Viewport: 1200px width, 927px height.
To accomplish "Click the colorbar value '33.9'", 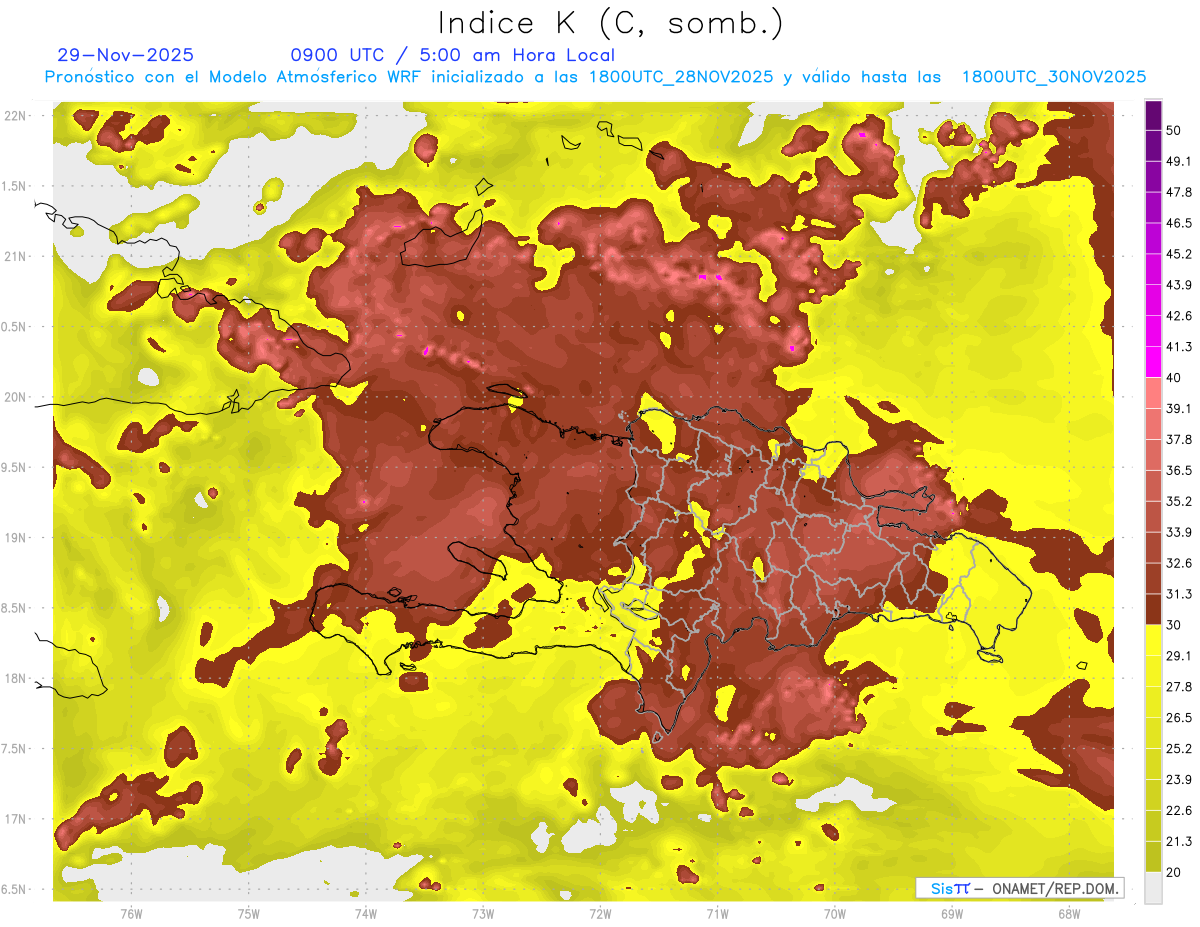I will (x=1179, y=532).
